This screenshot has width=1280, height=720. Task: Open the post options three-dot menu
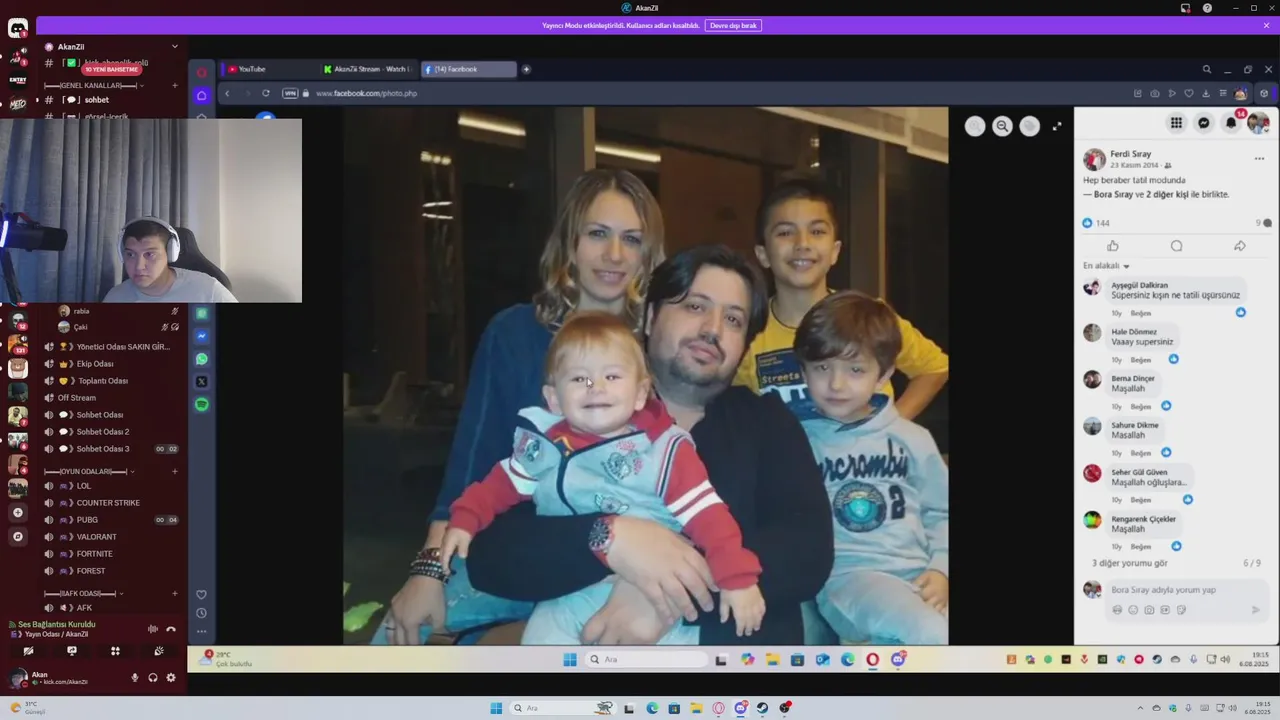(1259, 158)
